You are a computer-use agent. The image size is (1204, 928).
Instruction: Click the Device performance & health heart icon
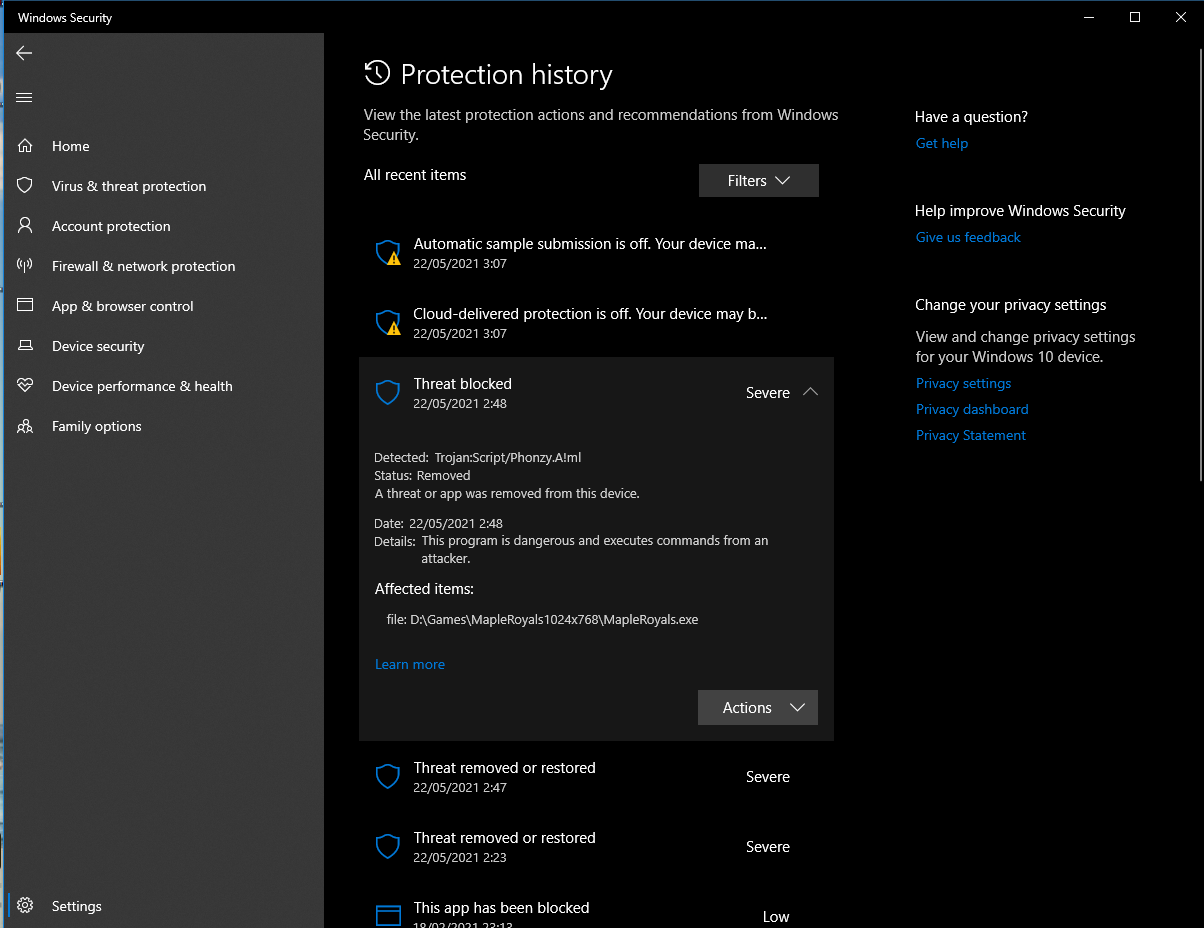click(x=26, y=386)
